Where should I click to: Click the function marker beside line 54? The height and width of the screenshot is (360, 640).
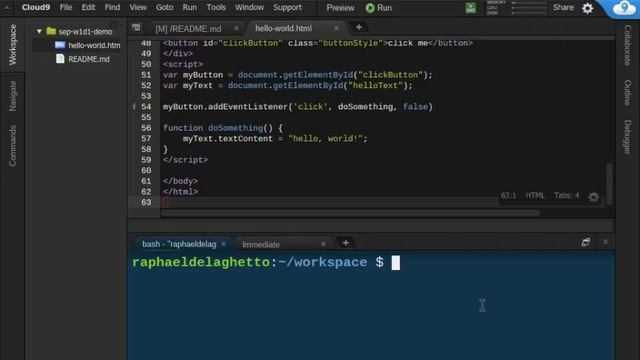133,107
